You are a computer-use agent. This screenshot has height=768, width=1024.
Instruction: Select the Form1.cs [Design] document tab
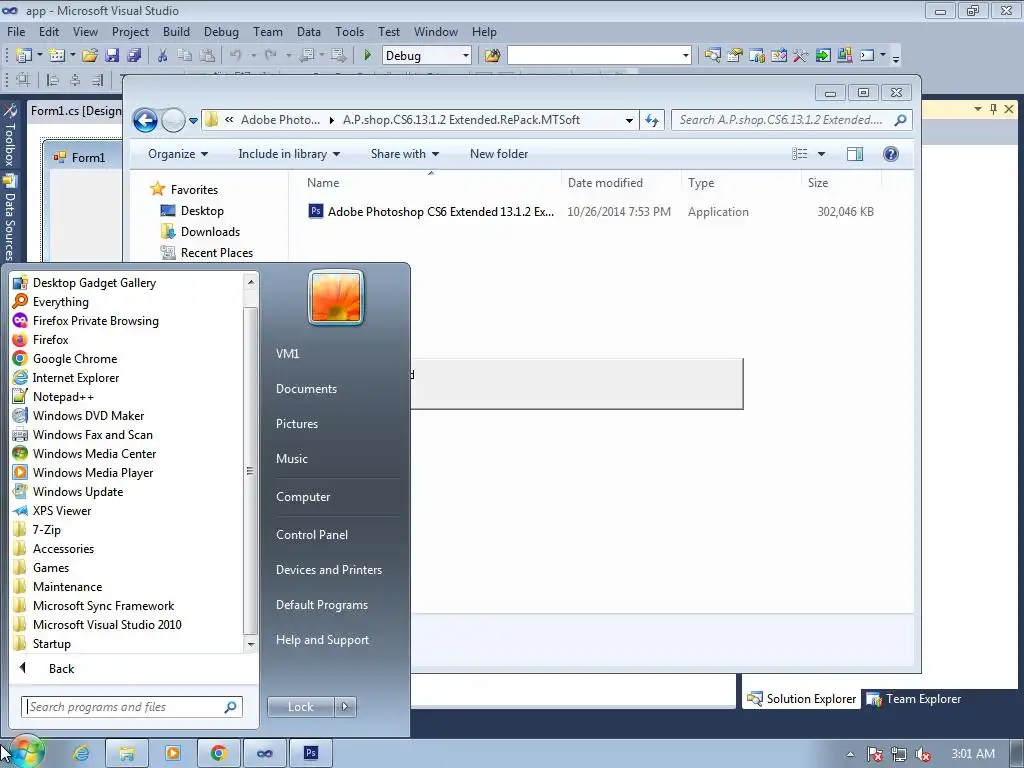(74, 111)
